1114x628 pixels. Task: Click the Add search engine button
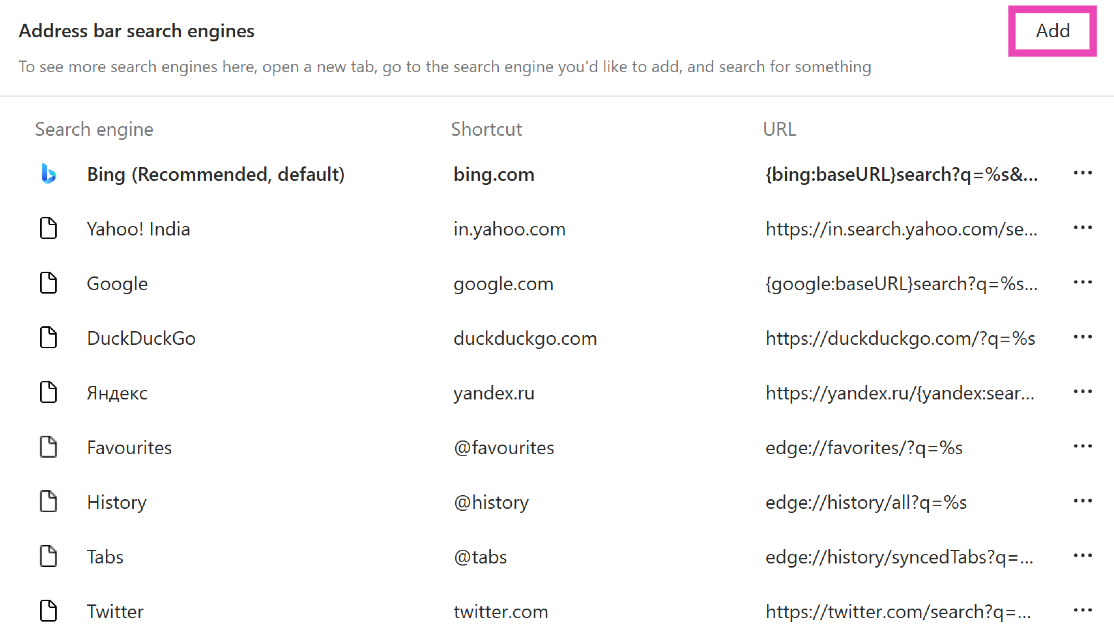click(1052, 31)
